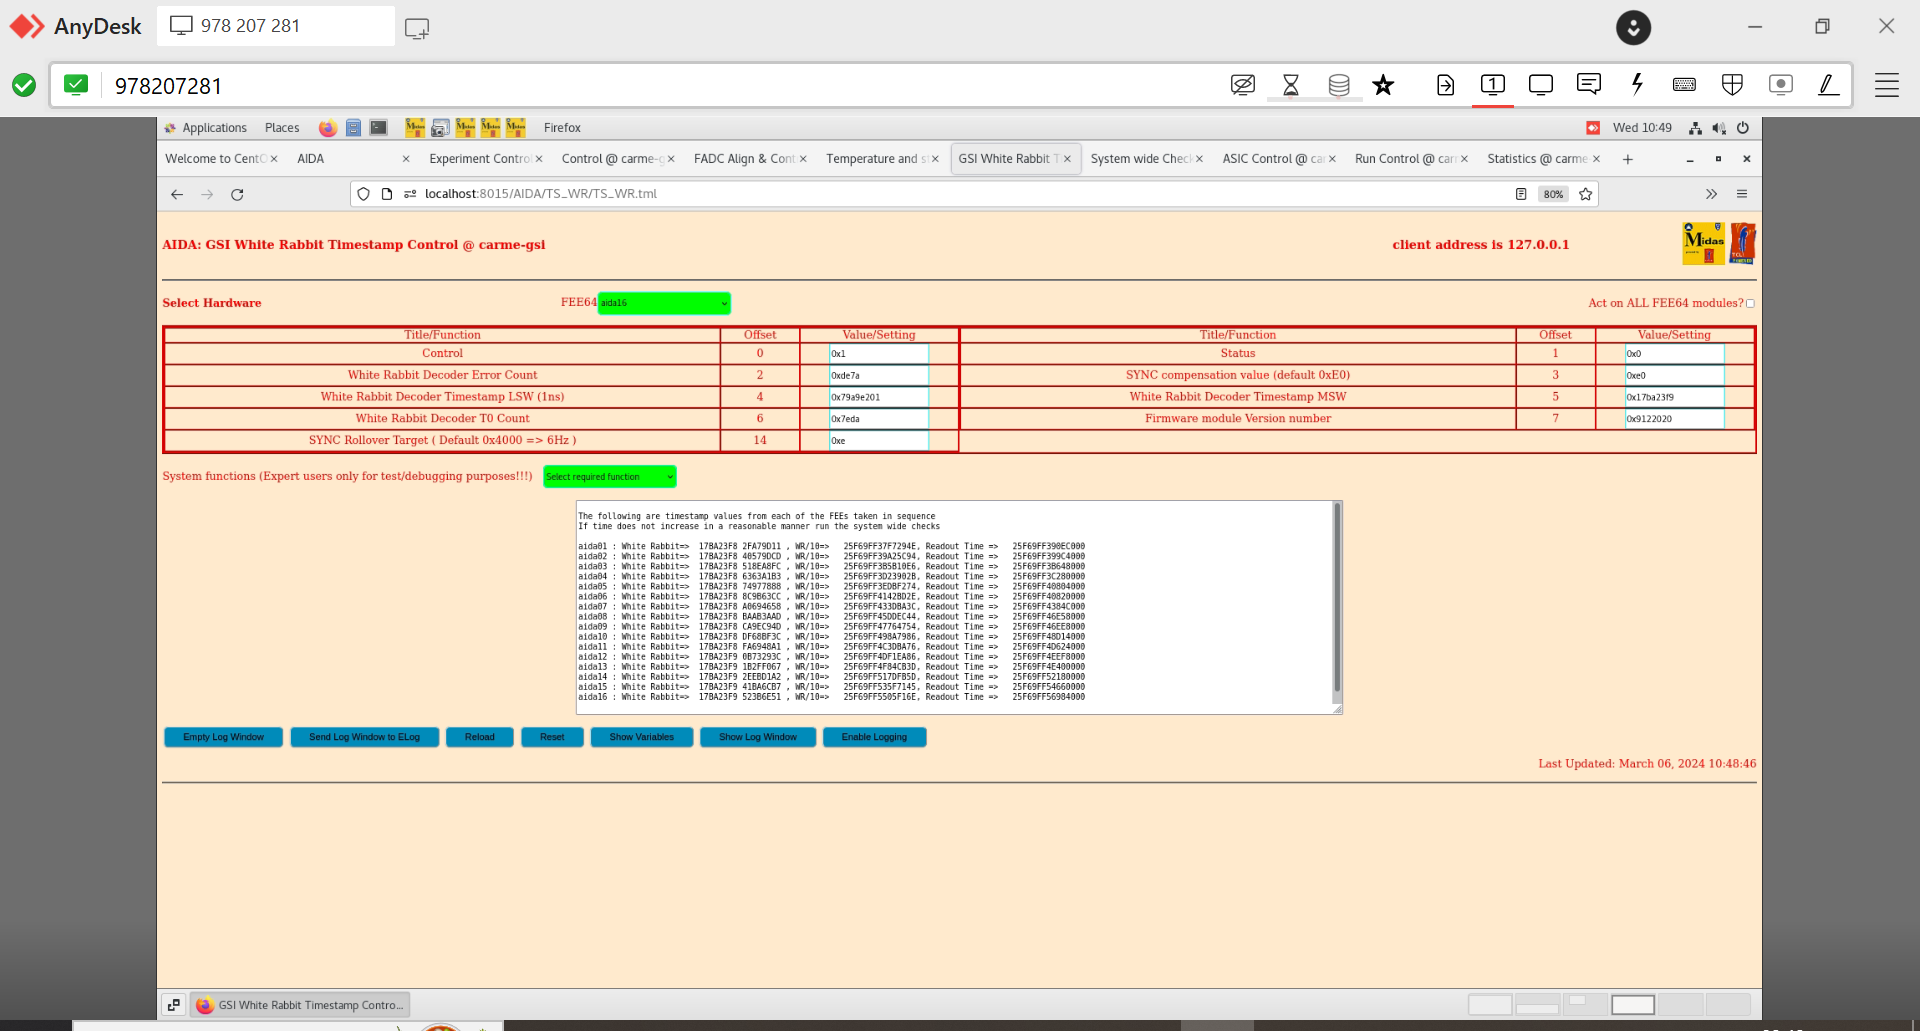The height and width of the screenshot is (1031, 1920).
Task: Switch to System wide Check tab
Action: [x=1140, y=159]
